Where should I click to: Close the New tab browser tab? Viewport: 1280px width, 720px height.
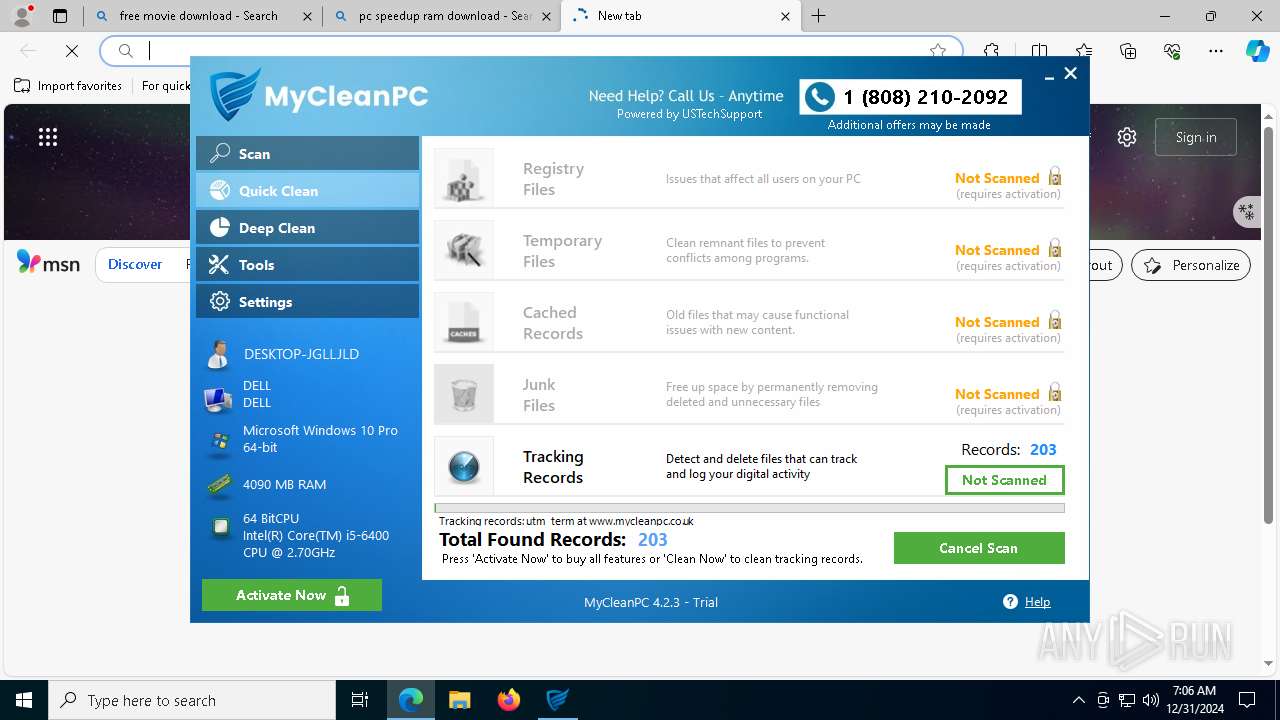tap(785, 16)
